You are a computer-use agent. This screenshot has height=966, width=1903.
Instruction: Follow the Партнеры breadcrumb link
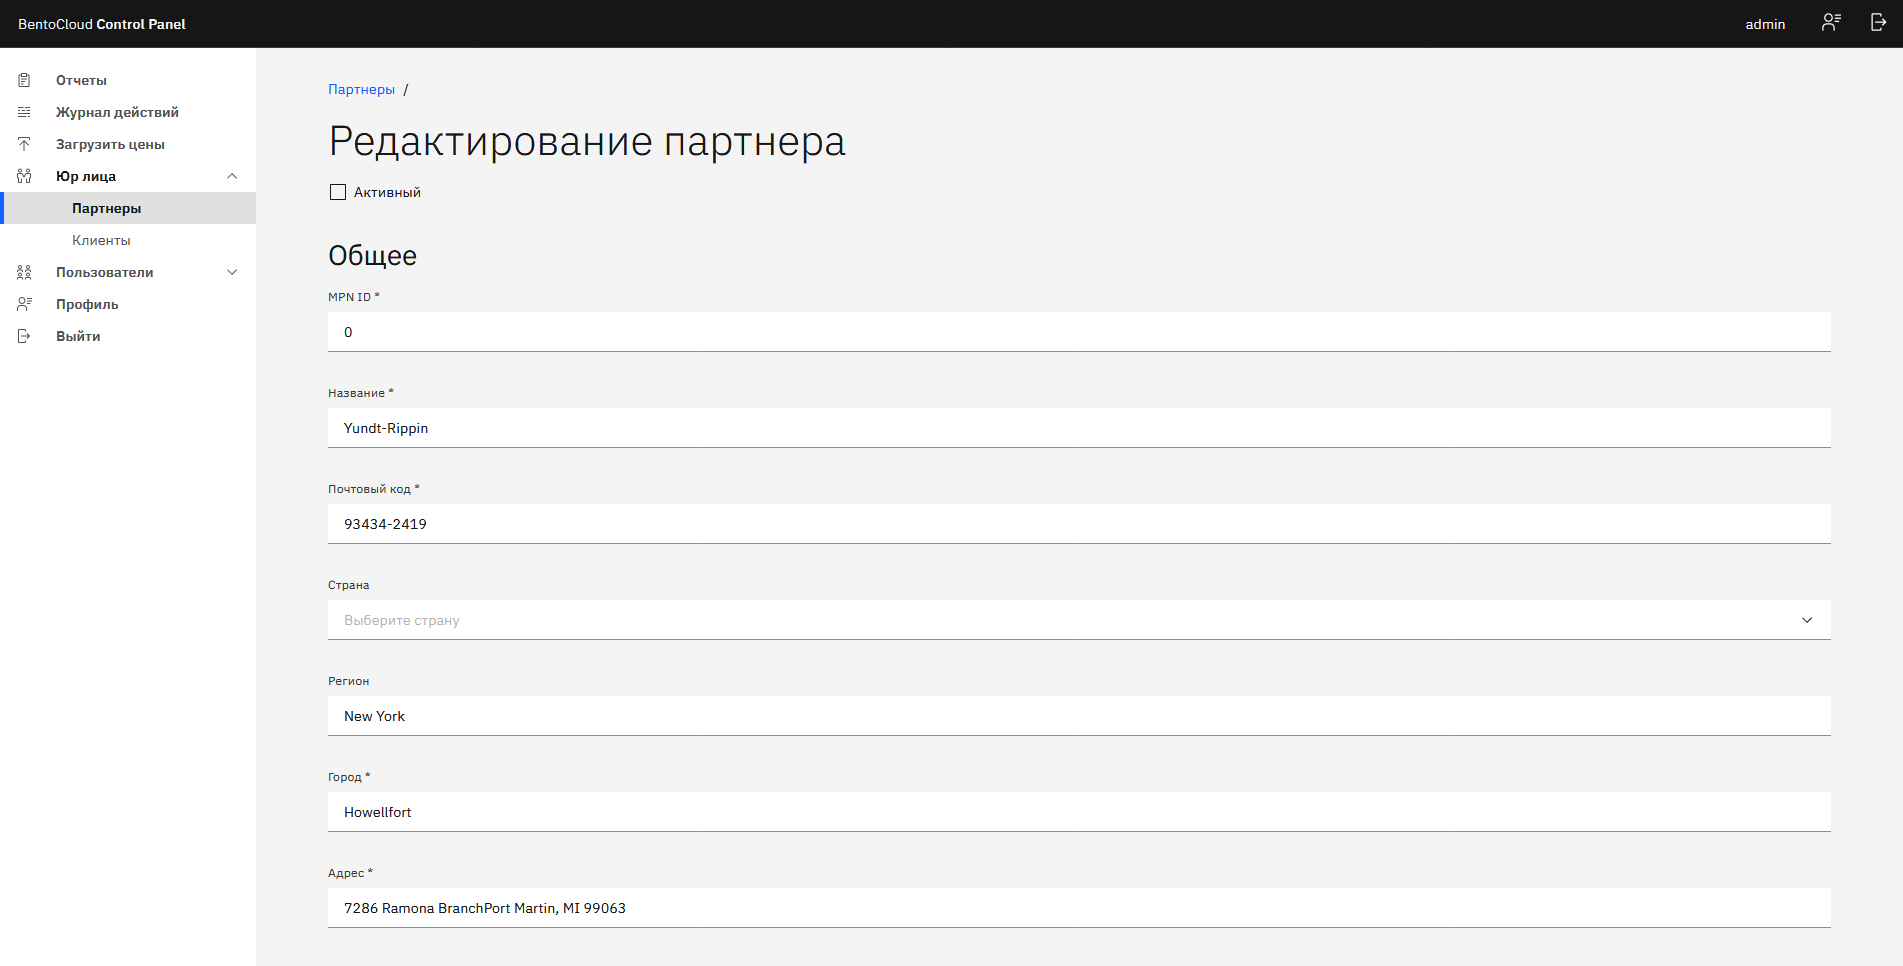coord(361,89)
